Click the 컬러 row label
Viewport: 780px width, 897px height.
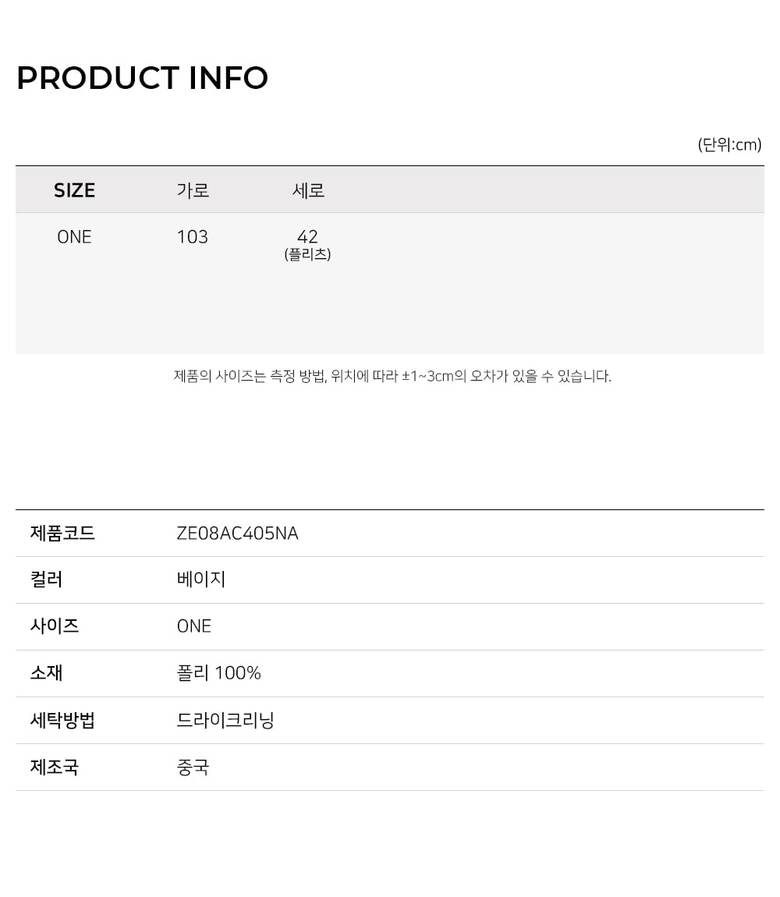click(47, 580)
